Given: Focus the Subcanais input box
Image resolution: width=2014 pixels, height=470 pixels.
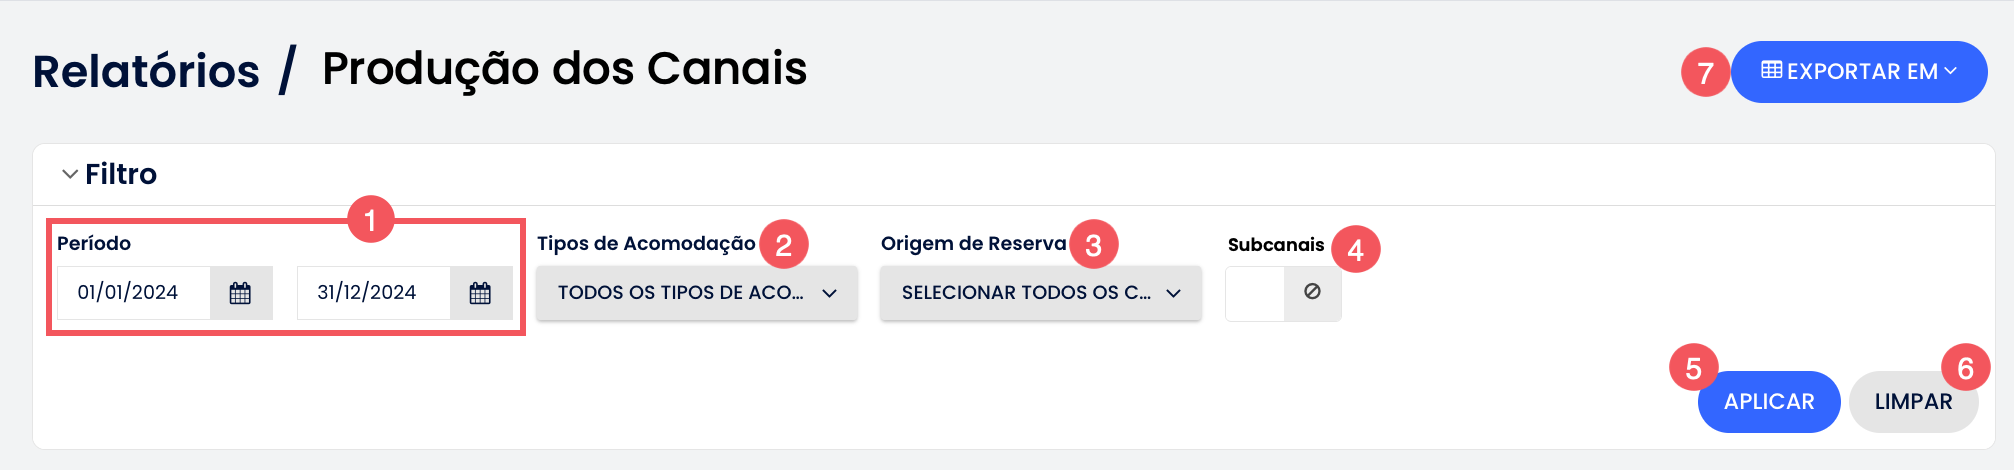Looking at the screenshot, I should [x=1255, y=293].
